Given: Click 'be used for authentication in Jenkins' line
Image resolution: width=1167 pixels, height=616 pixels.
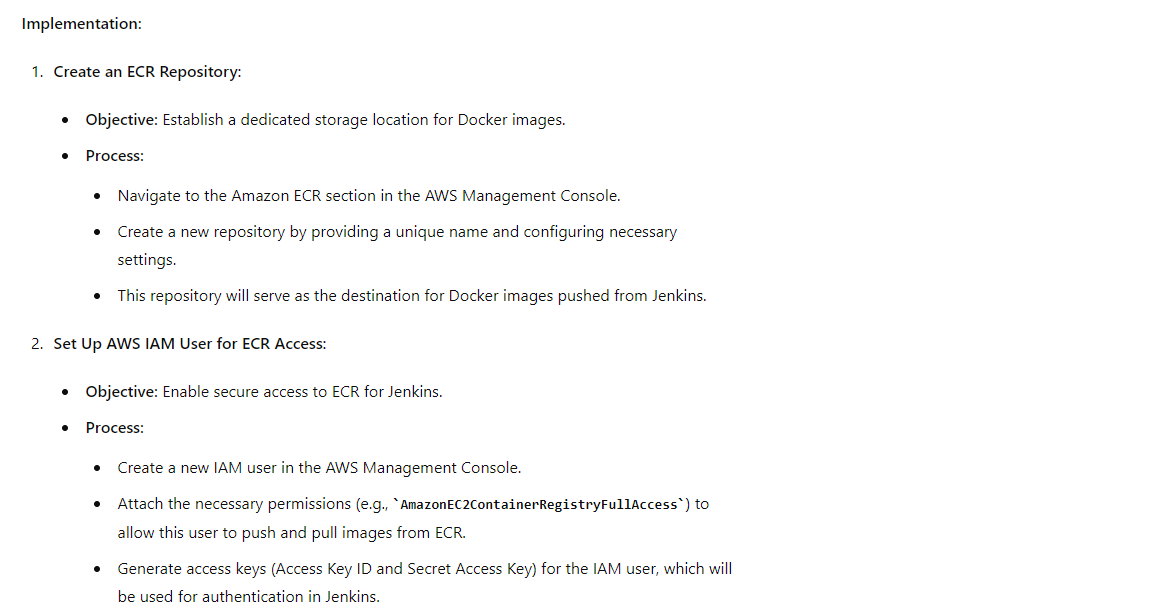Looking at the screenshot, I should (249, 597).
